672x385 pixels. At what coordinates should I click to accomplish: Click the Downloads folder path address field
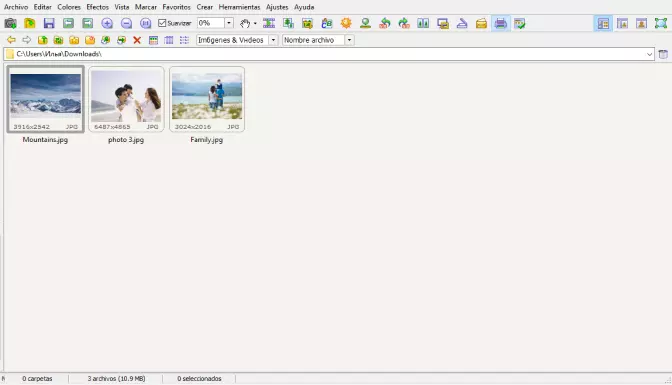pyautogui.click(x=329, y=54)
